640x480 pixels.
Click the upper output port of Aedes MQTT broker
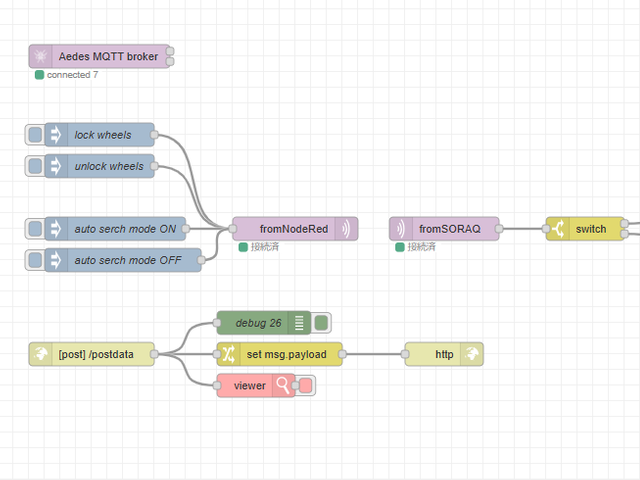pyautogui.click(x=170, y=51)
